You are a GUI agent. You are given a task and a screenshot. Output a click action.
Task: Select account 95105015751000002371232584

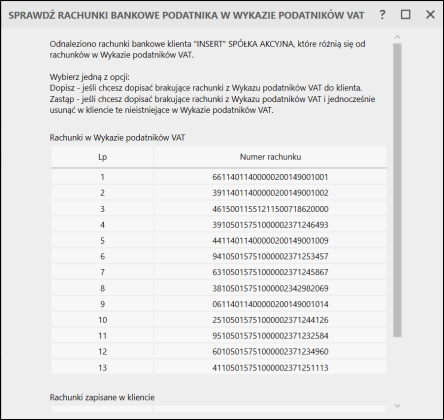click(x=270, y=336)
